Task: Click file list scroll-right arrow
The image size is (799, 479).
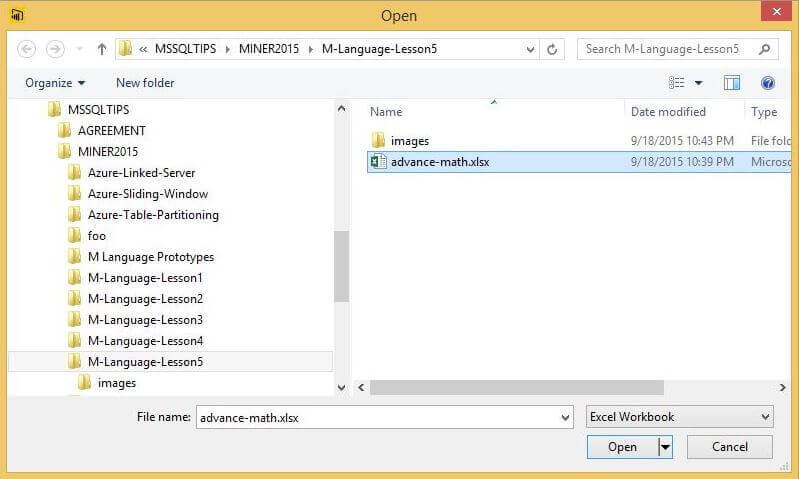Action: point(783,387)
